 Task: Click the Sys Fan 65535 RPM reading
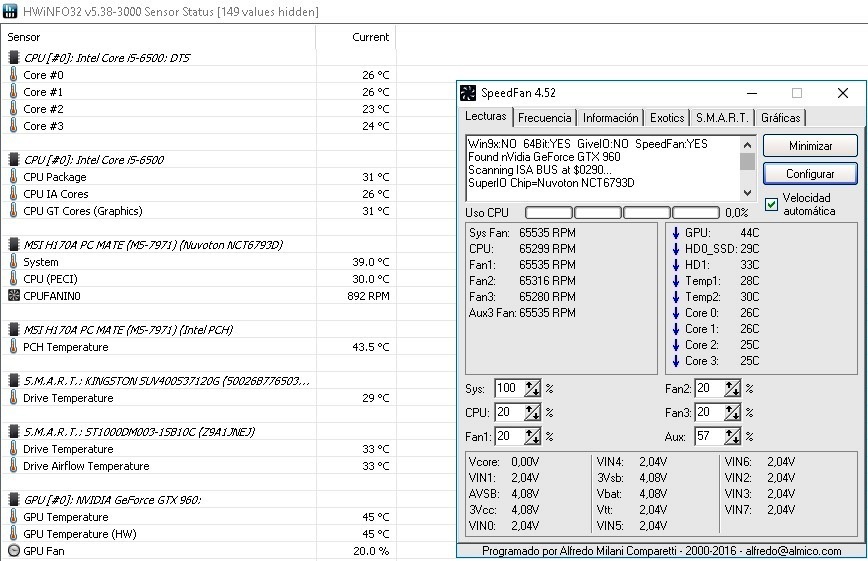[522, 233]
